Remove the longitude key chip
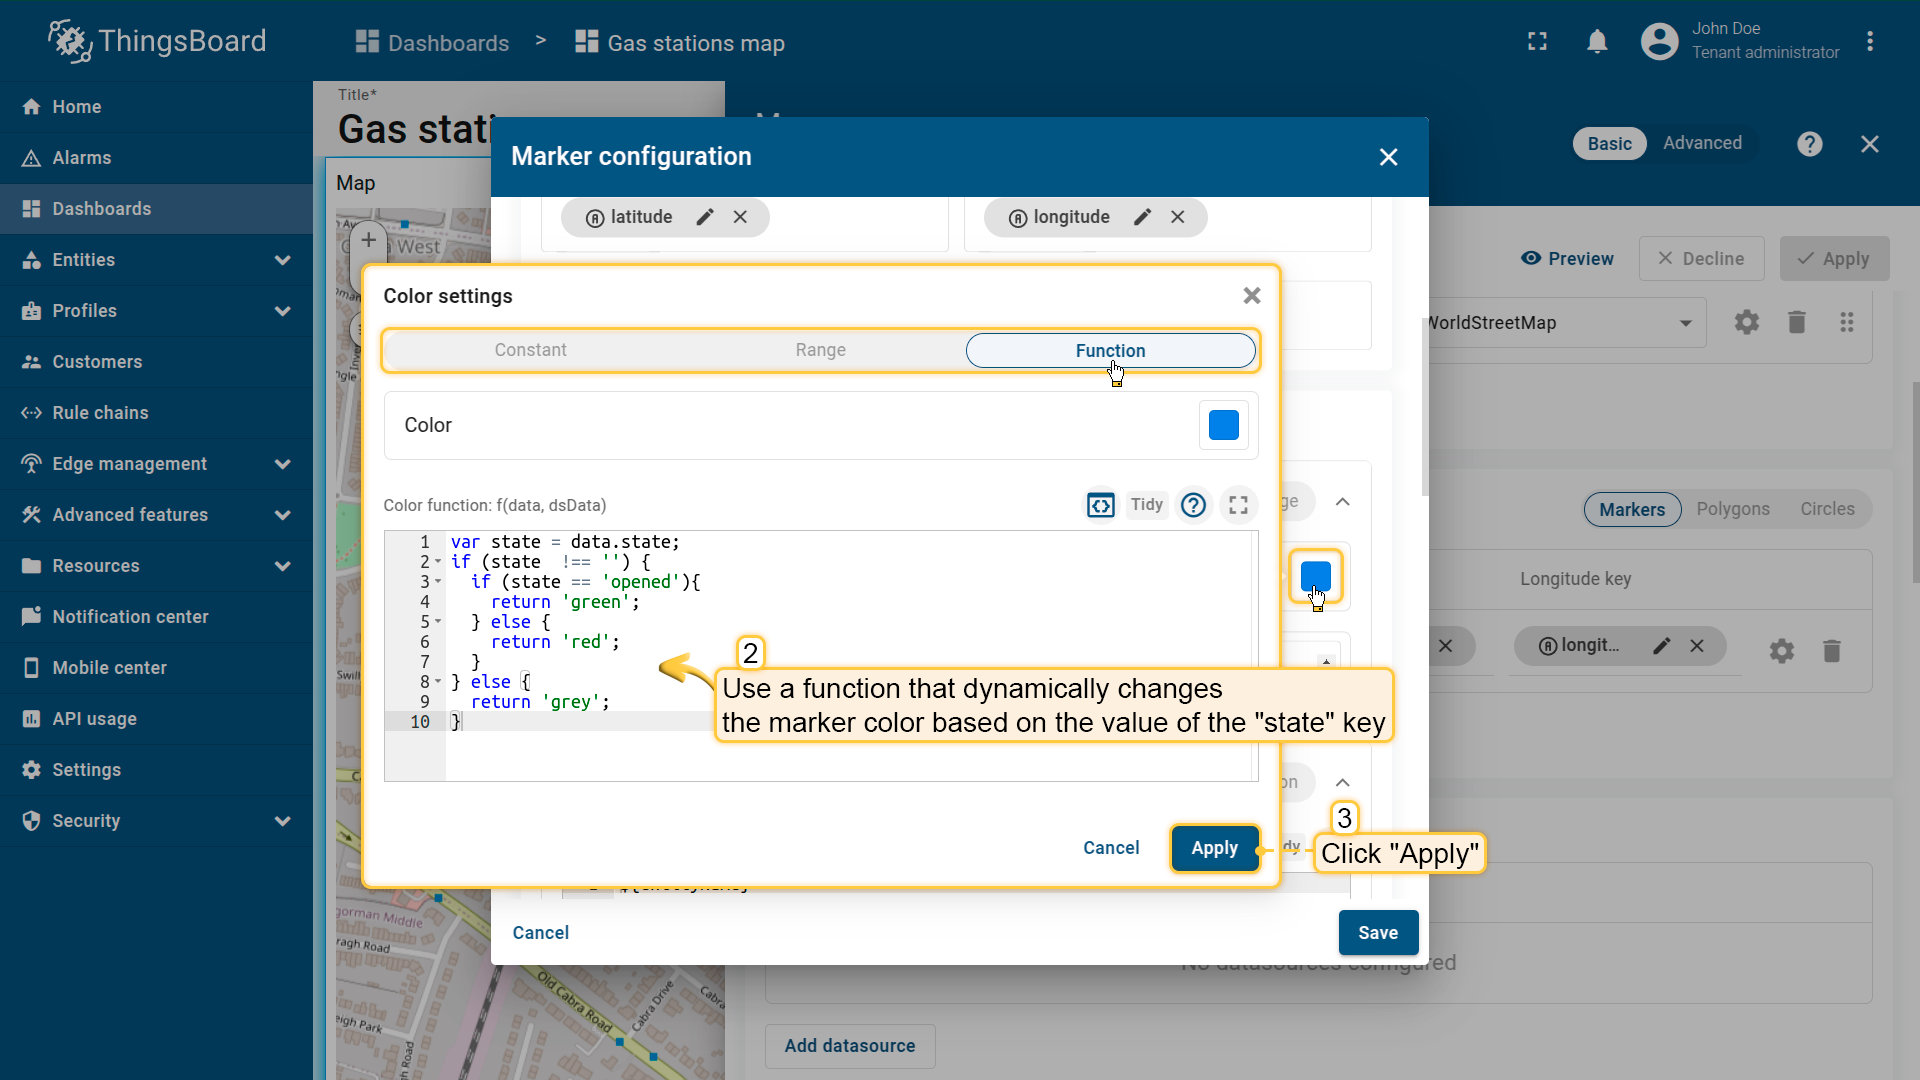Viewport: 1920px width, 1080px height. (x=1178, y=217)
